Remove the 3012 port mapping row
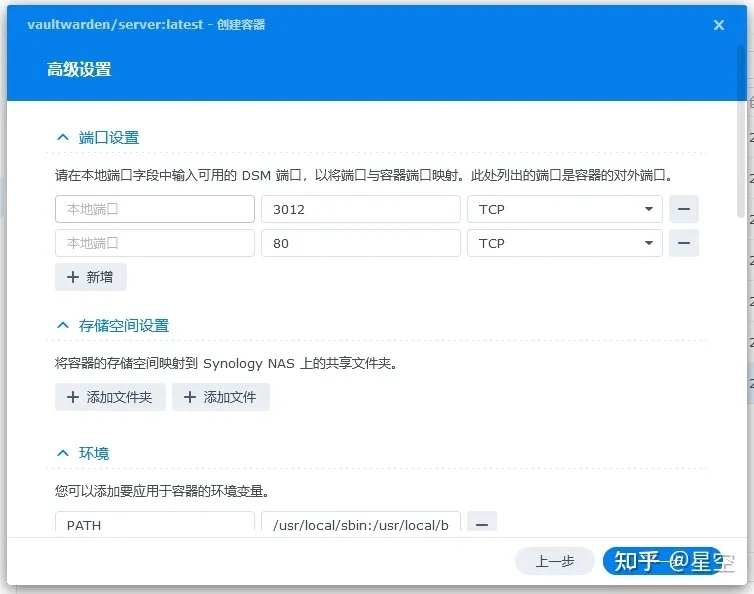The image size is (754, 594). tap(683, 209)
